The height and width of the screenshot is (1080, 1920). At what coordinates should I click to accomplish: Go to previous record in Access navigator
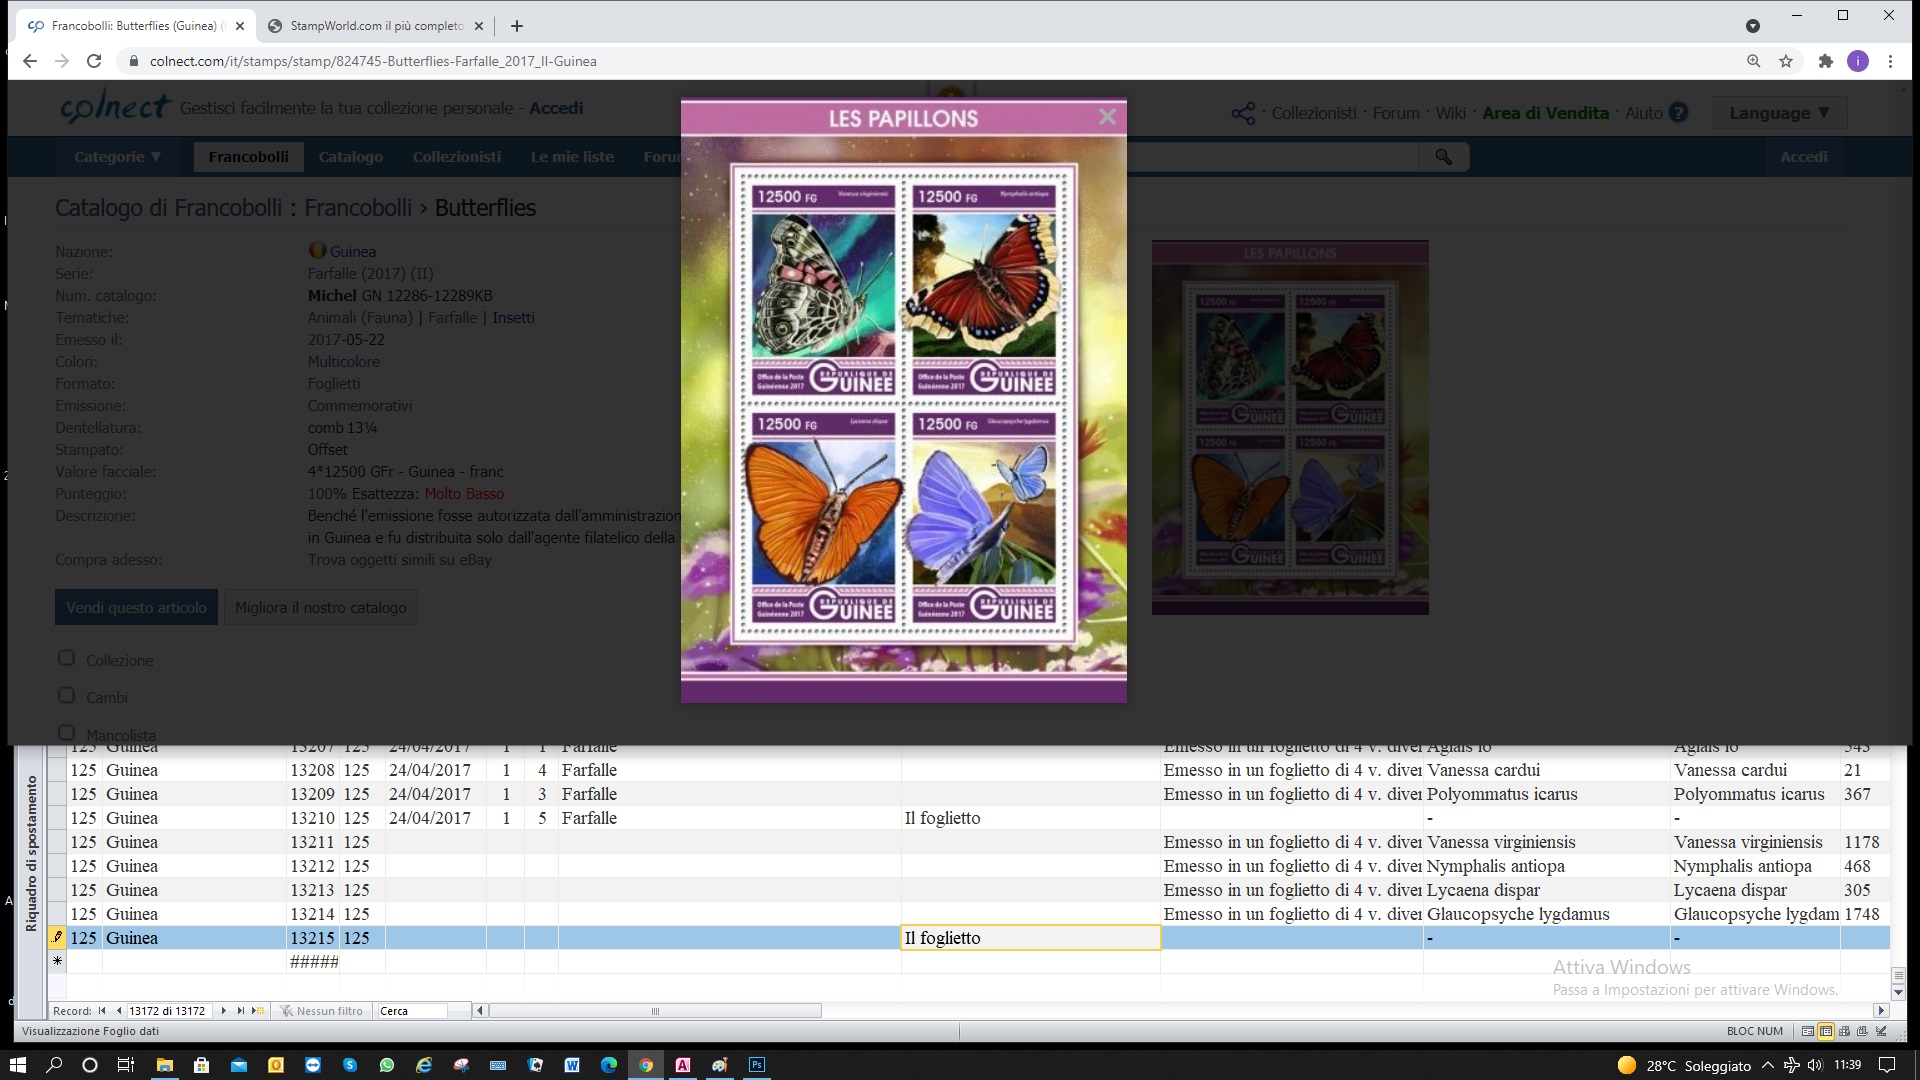(x=118, y=1011)
